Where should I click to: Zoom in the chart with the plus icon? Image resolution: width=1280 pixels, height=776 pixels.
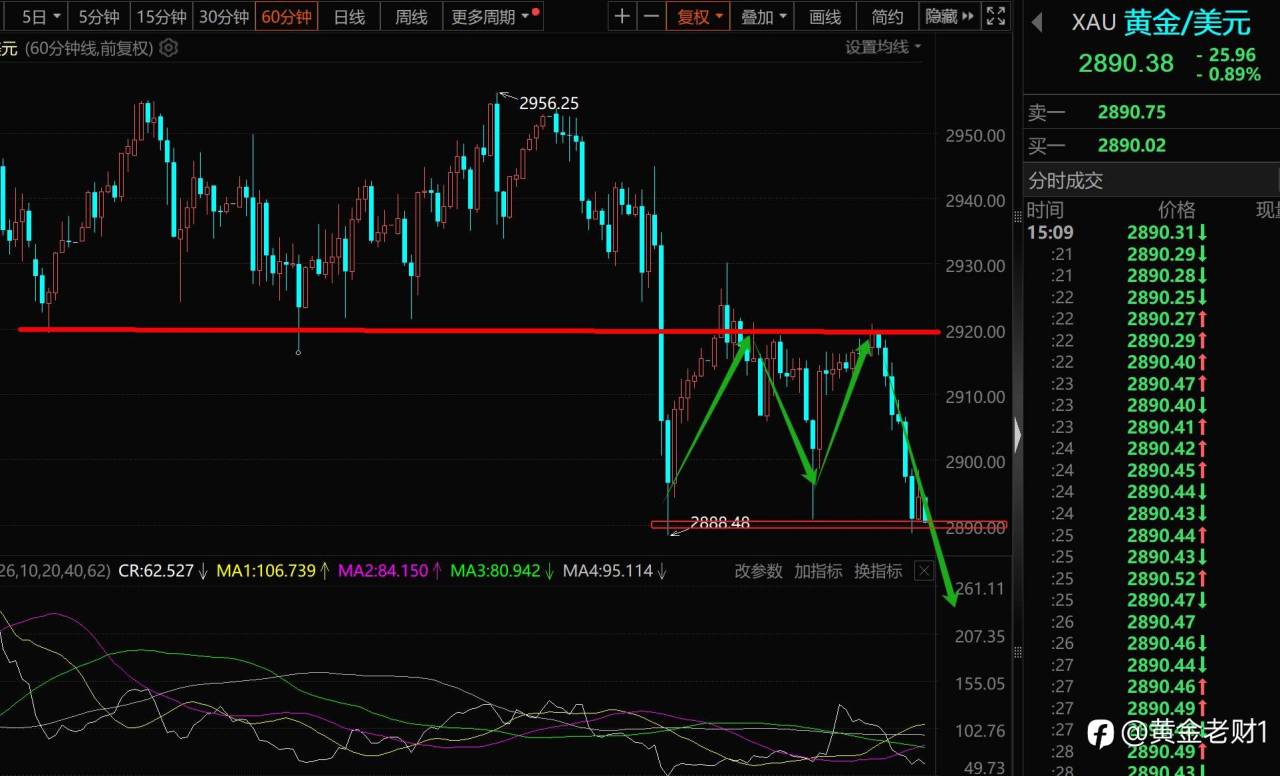(x=622, y=16)
